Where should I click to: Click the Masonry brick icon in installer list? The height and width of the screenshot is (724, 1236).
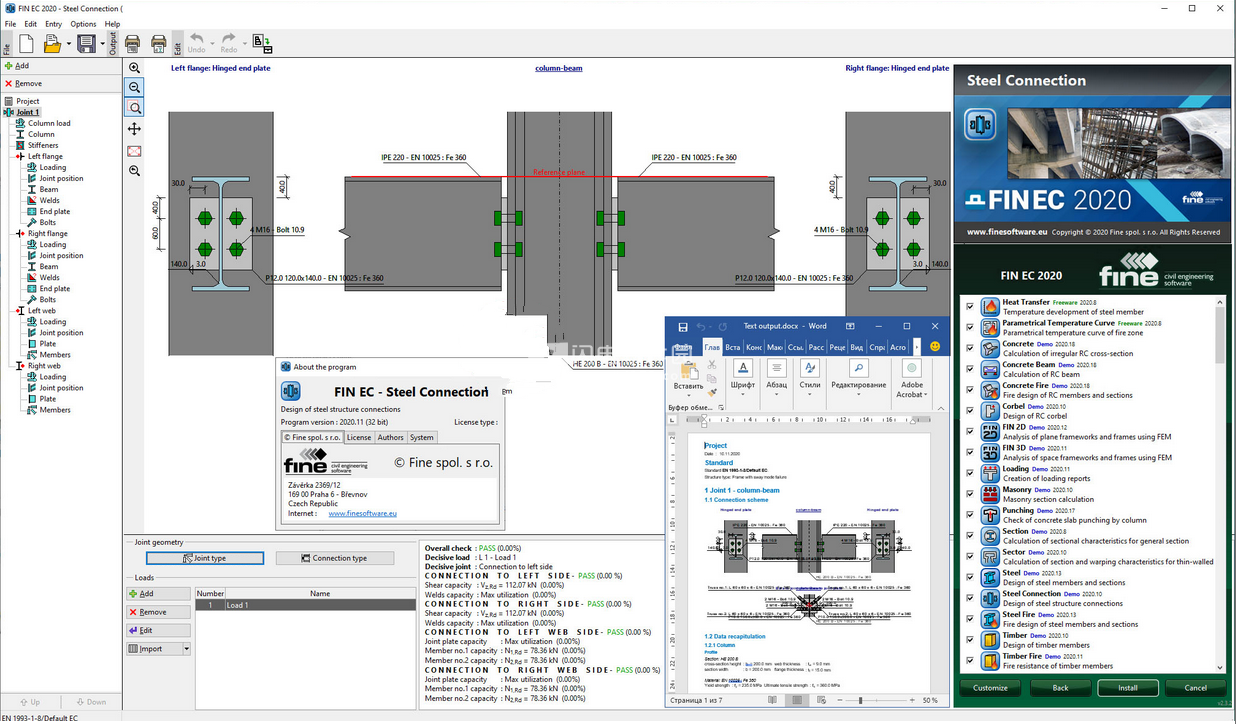tap(990, 494)
